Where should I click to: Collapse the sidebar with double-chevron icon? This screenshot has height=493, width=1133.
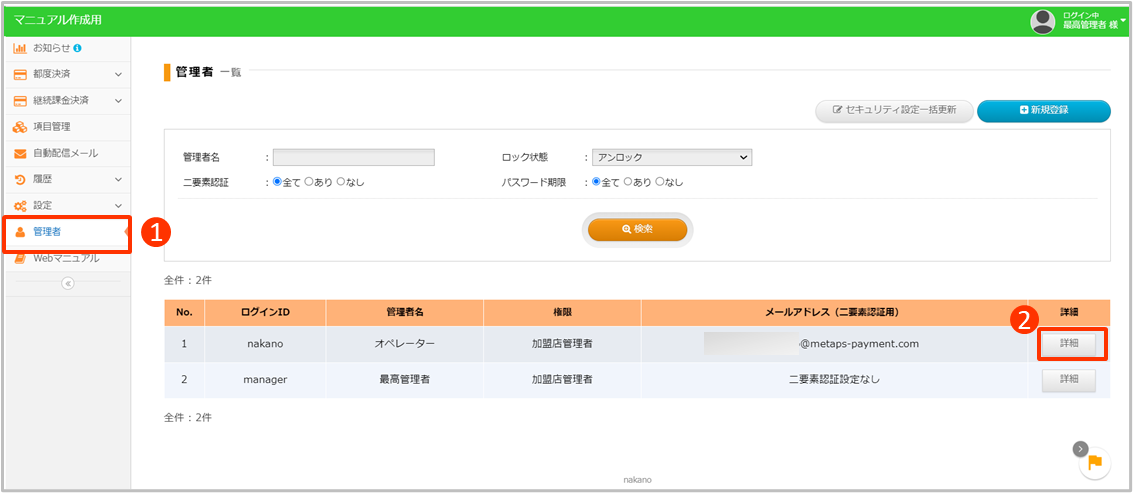tap(67, 283)
